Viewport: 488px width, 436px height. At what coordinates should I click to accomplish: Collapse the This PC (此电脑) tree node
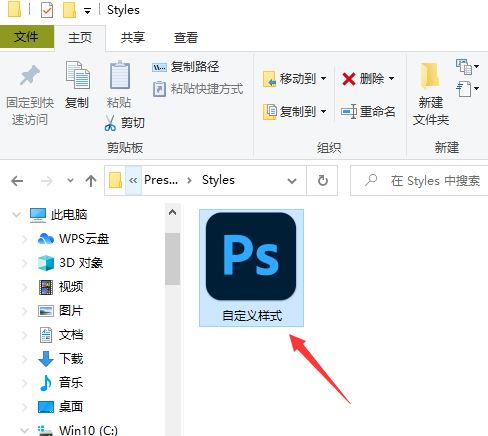point(17,214)
